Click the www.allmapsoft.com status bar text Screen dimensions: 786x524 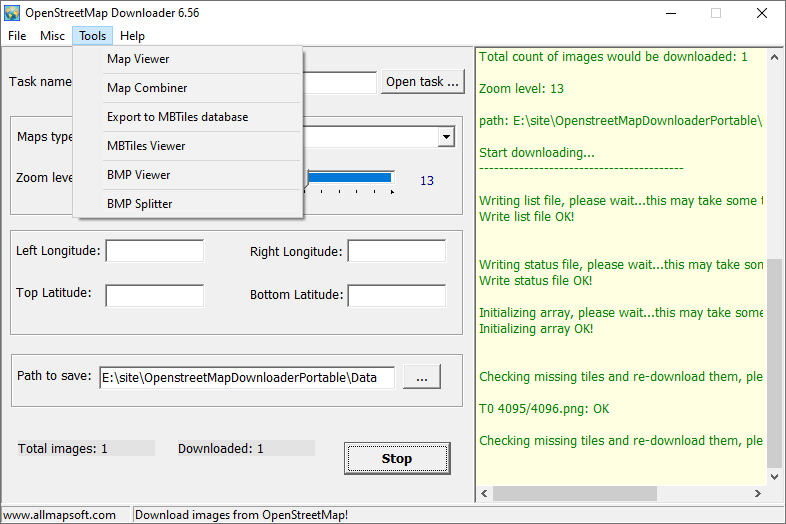click(59, 515)
